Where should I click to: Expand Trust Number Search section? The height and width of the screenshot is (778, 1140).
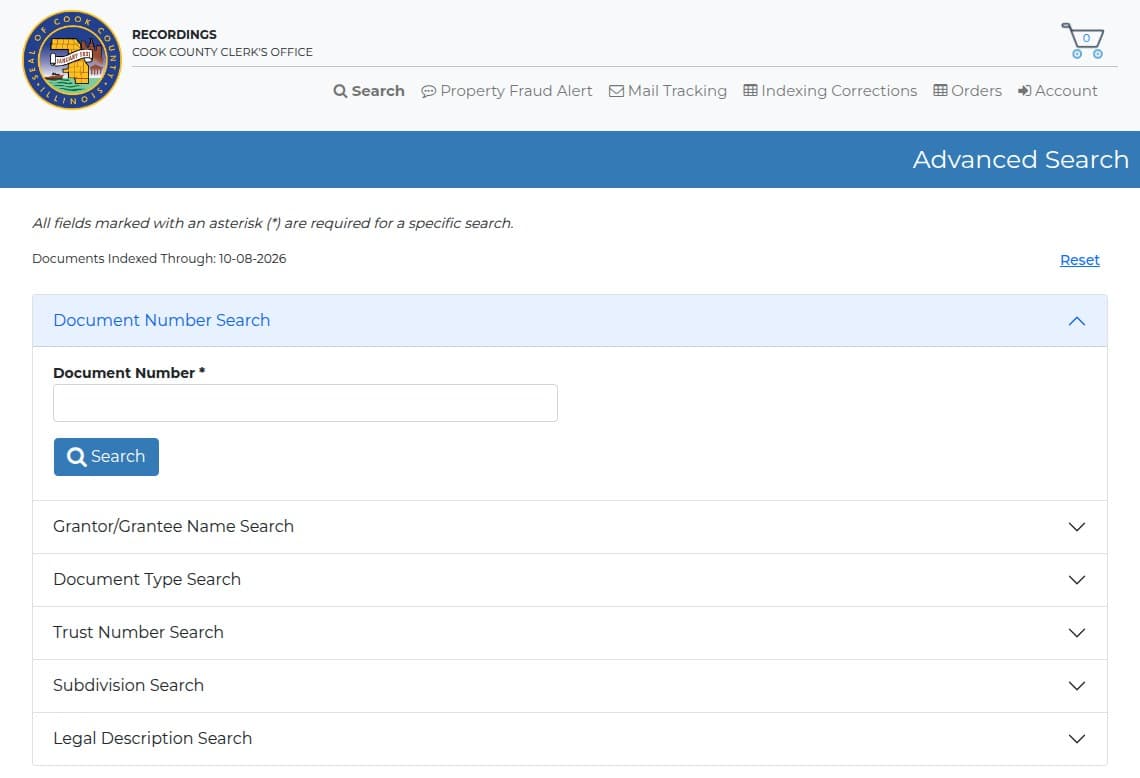pyautogui.click(x=569, y=633)
